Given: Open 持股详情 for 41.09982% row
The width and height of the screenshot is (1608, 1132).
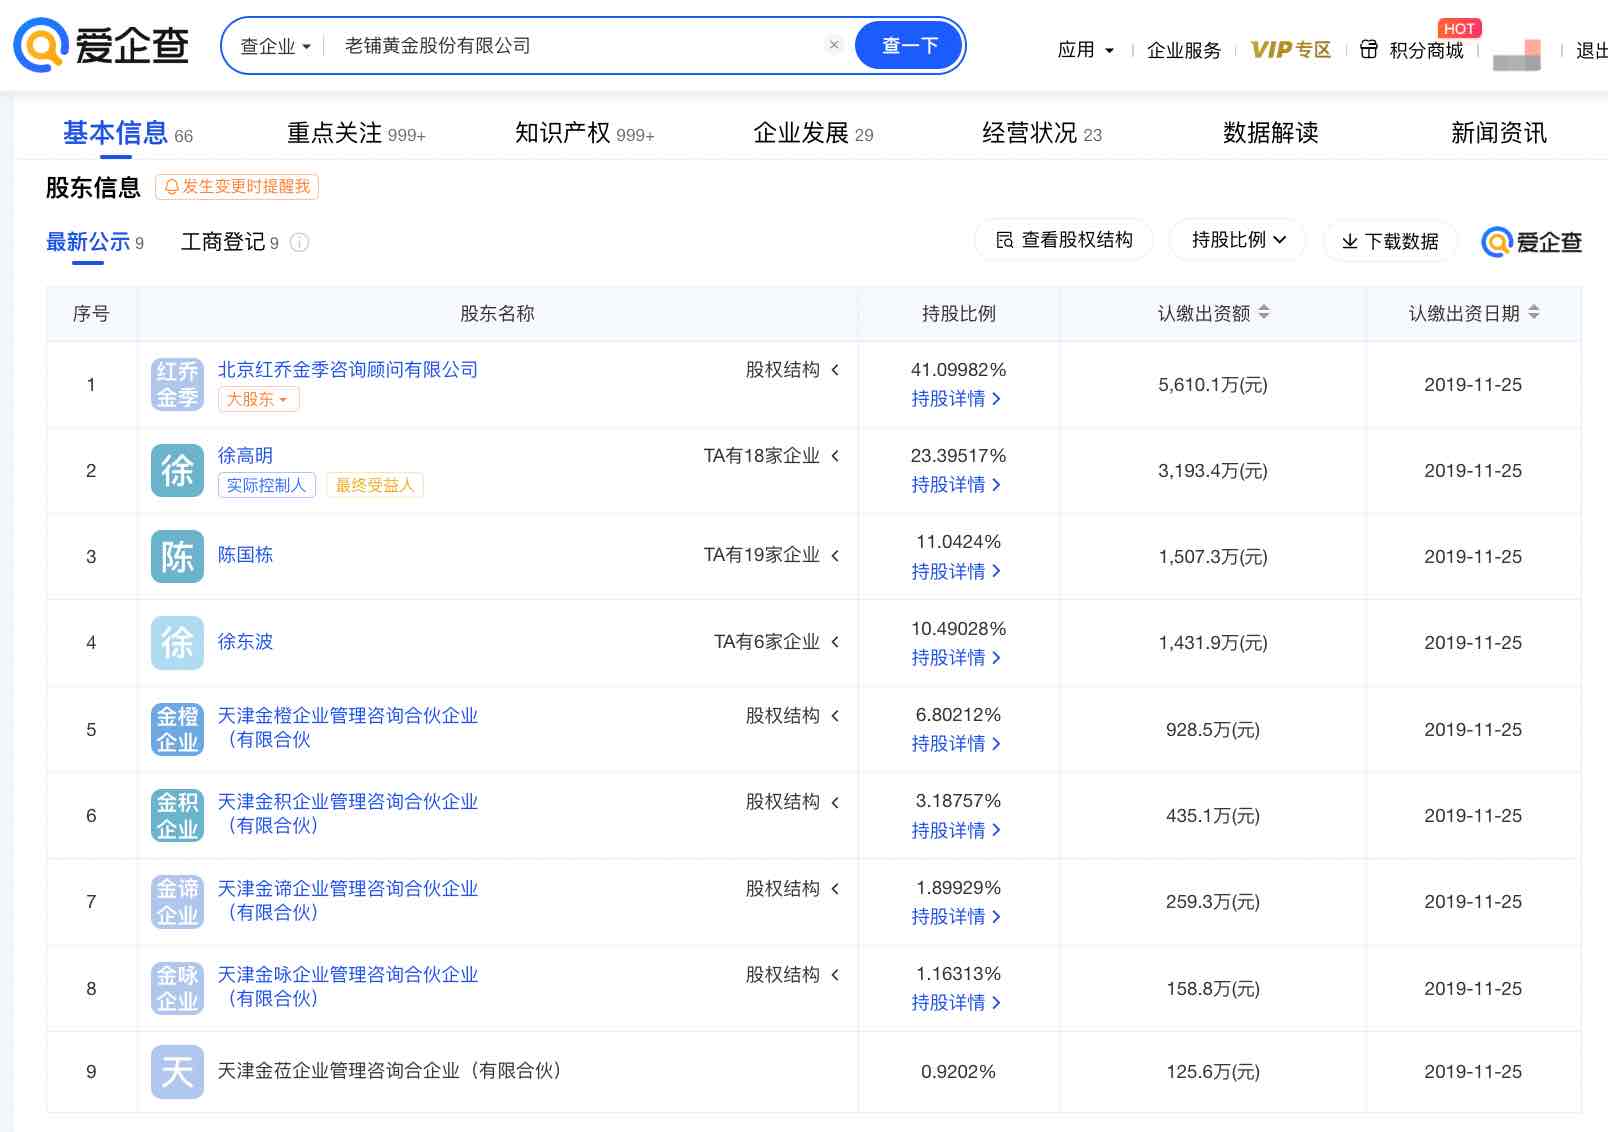Looking at the screenshot, I should point(955,399).
